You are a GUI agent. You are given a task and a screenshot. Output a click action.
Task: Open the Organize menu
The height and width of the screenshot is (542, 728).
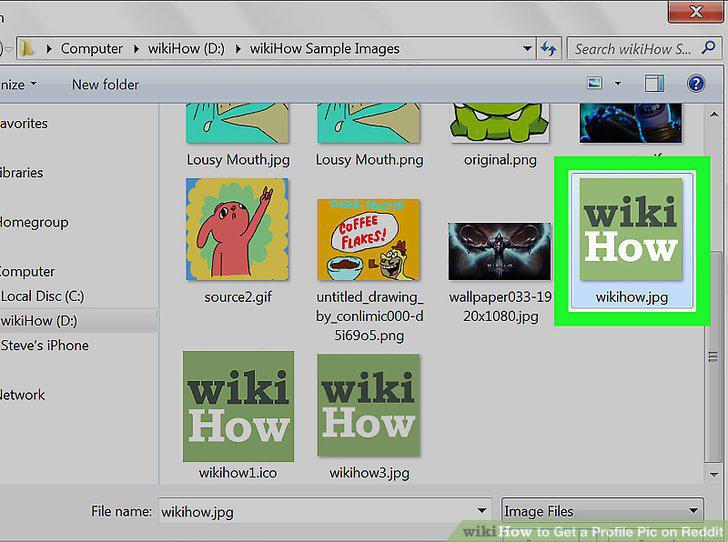tap(18, 85)
